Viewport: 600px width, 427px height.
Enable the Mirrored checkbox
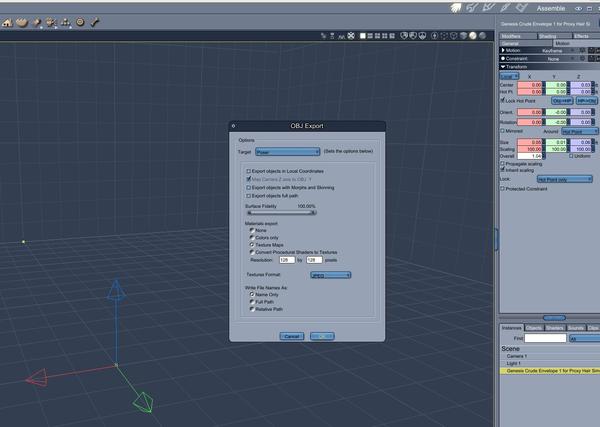coord(503,131)
